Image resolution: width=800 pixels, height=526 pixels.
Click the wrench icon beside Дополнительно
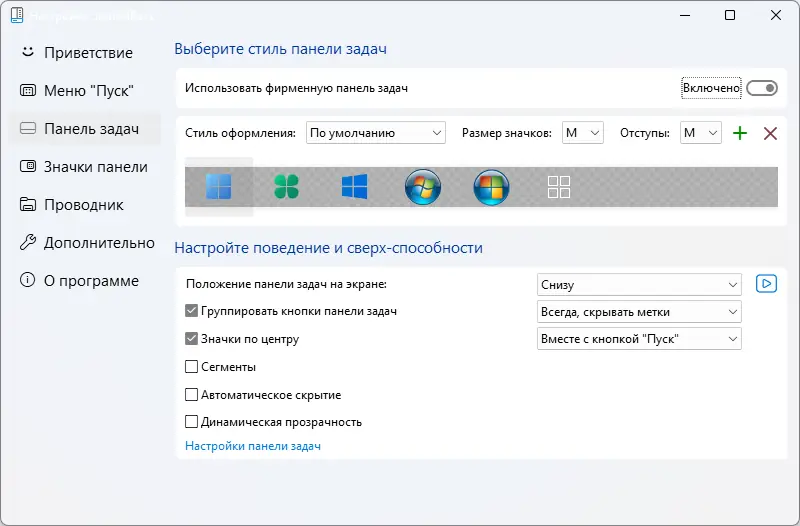pyautogui.click(x=28, y=242)
